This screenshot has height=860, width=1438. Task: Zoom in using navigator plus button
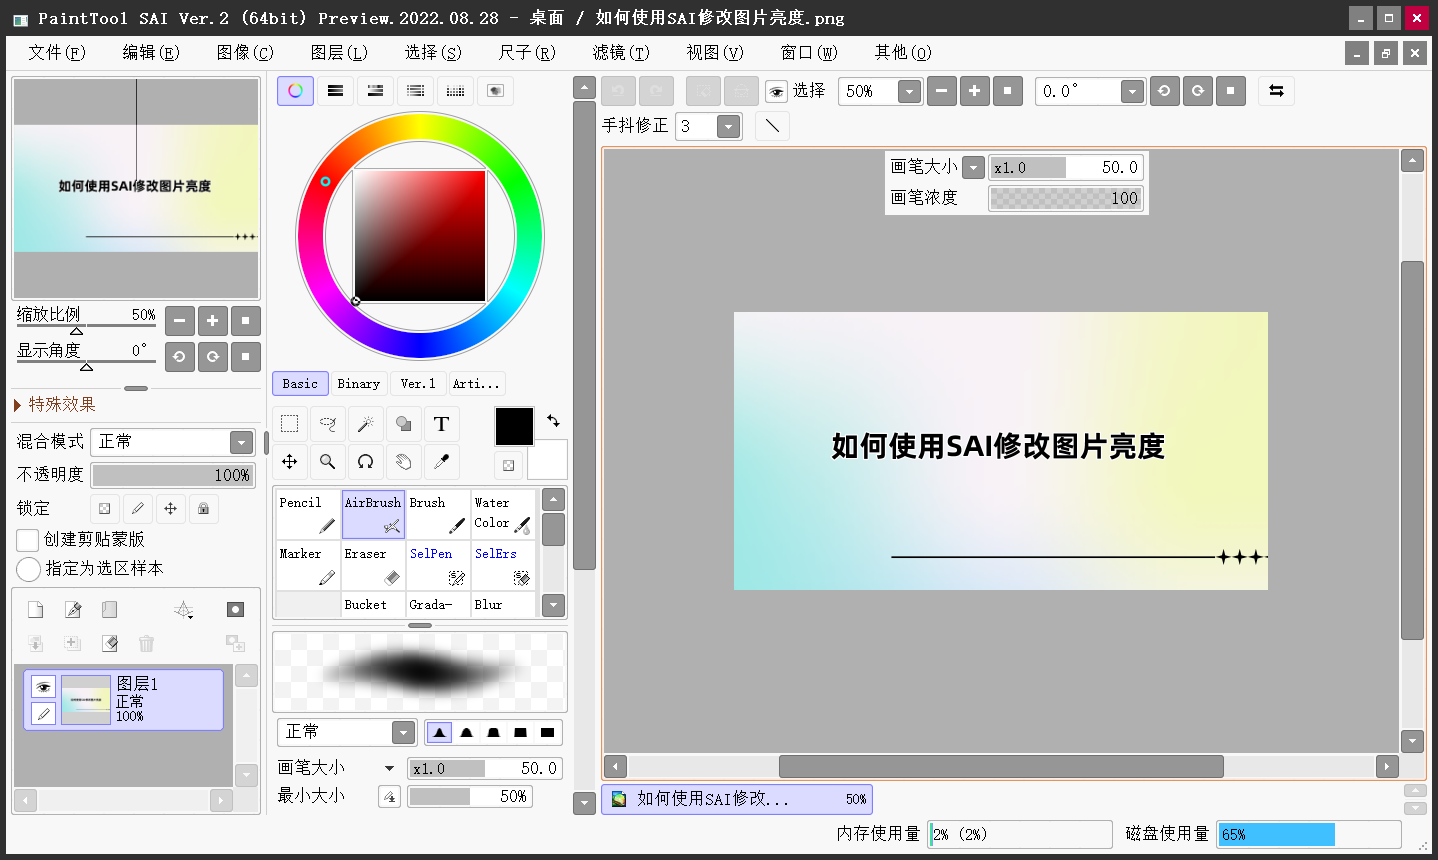[x=213, y=321]
